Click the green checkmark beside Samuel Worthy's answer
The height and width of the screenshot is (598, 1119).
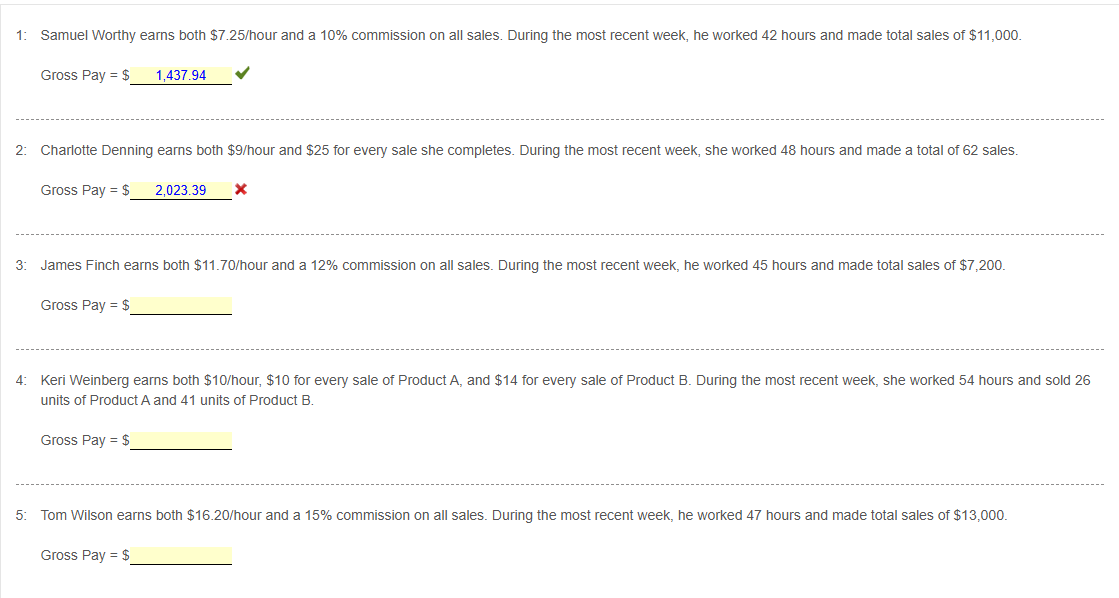point(243,73)
